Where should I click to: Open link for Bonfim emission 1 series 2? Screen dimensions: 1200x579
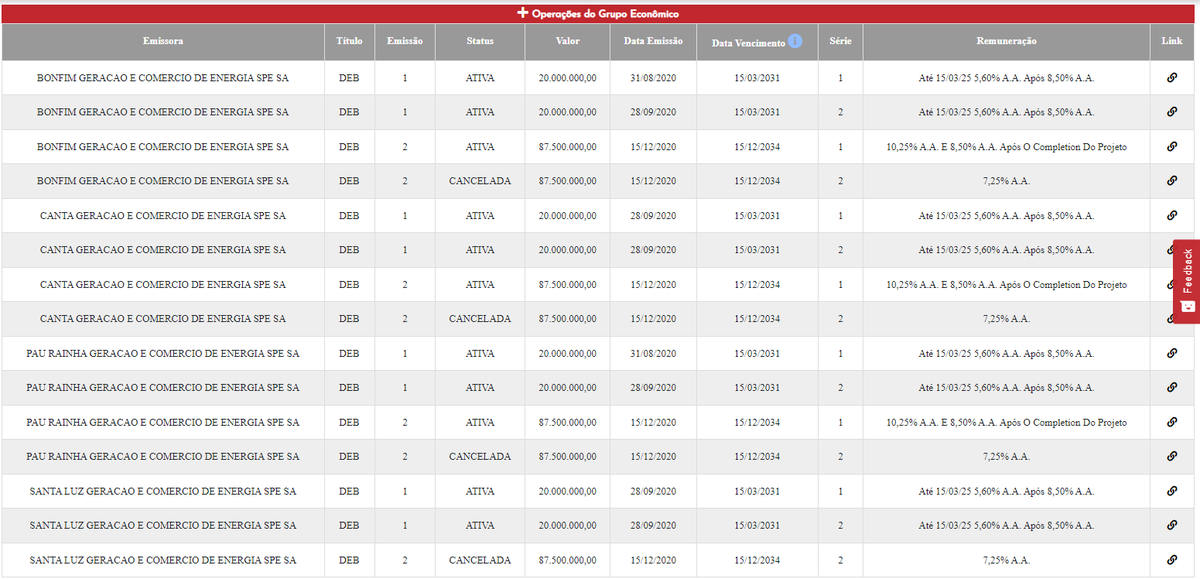[1172, 112]
